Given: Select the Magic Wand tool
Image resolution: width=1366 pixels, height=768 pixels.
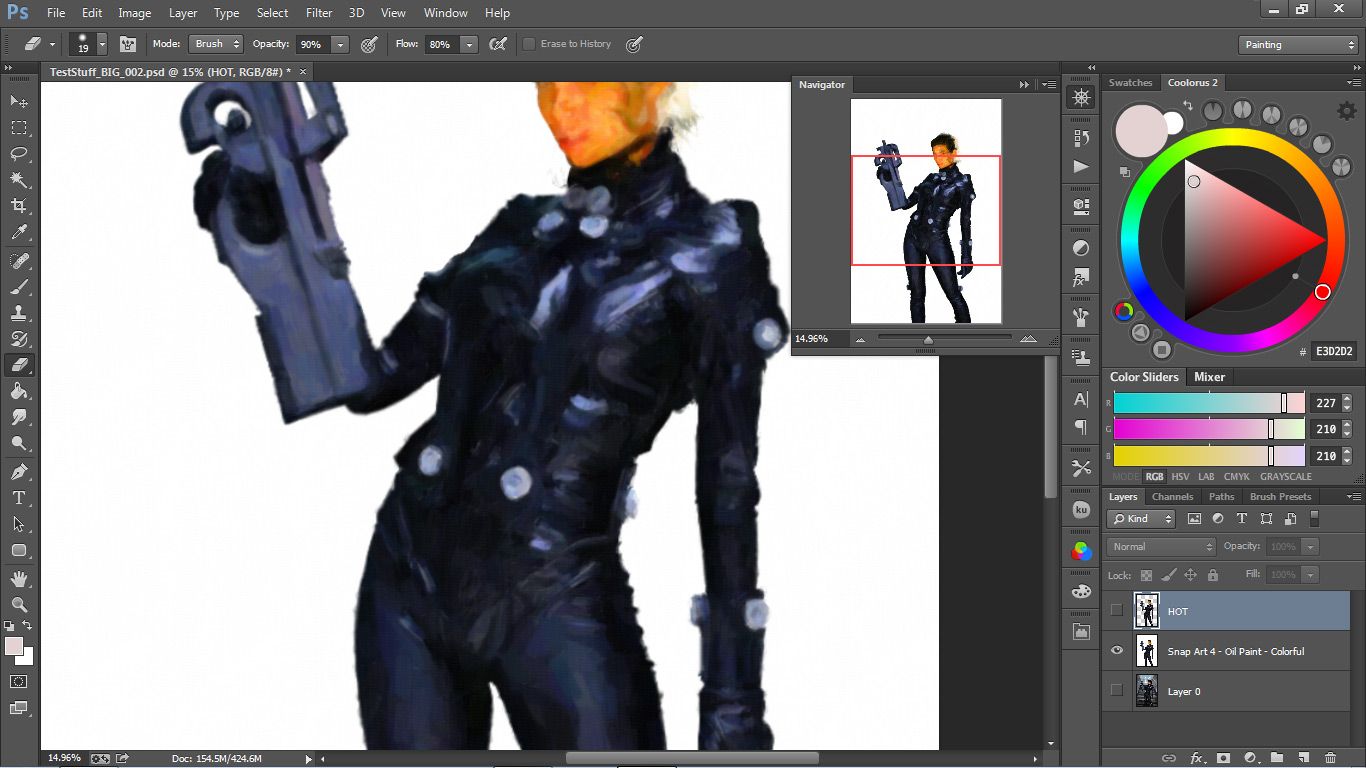Looking at the screenshot, I should click(x=19, y=180).
